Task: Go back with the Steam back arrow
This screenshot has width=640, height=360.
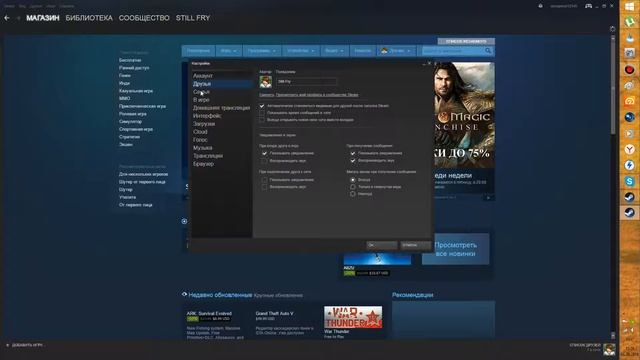Action: coord(7,18)
